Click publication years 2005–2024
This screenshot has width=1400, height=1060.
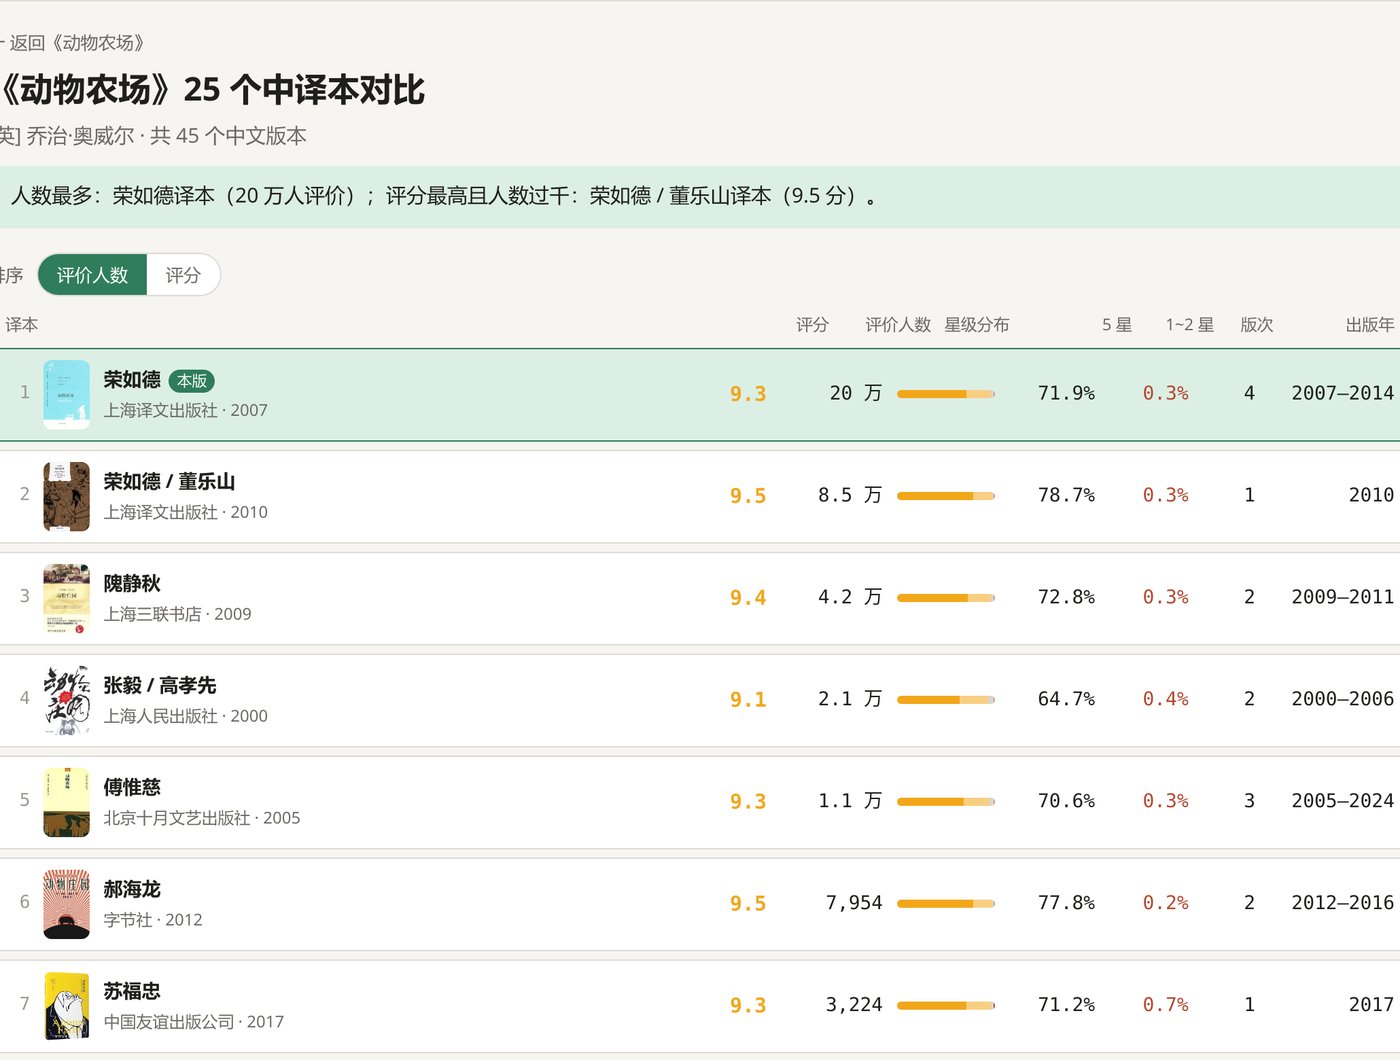click(1342, 801)
